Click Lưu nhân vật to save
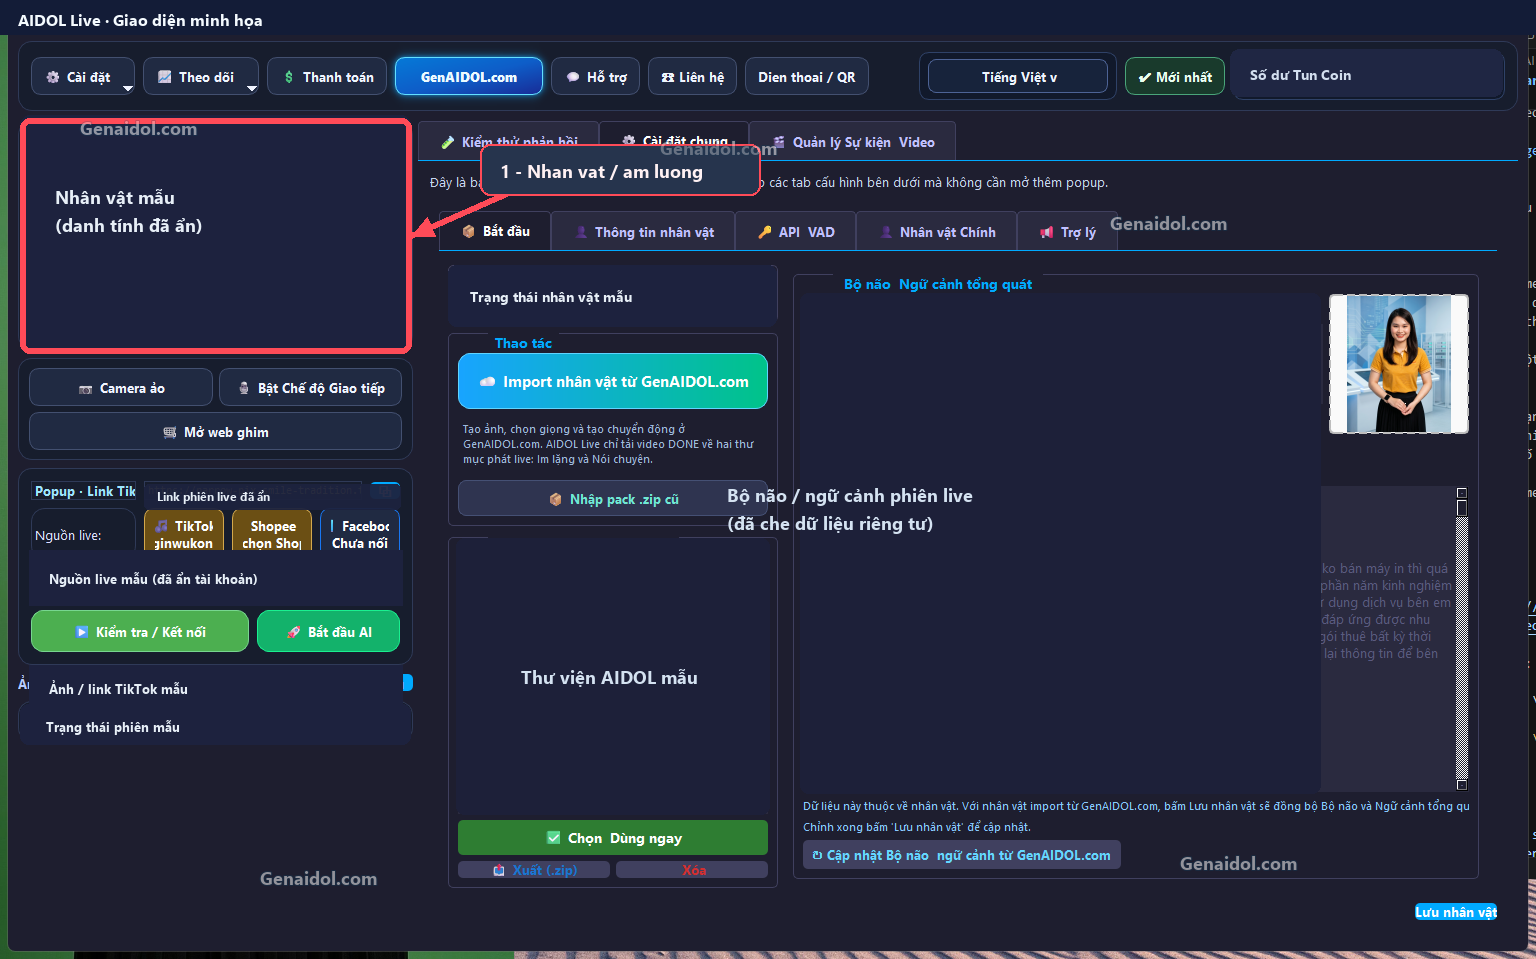Viewport: 1536px width, 959px height. tap(1456, 912)
